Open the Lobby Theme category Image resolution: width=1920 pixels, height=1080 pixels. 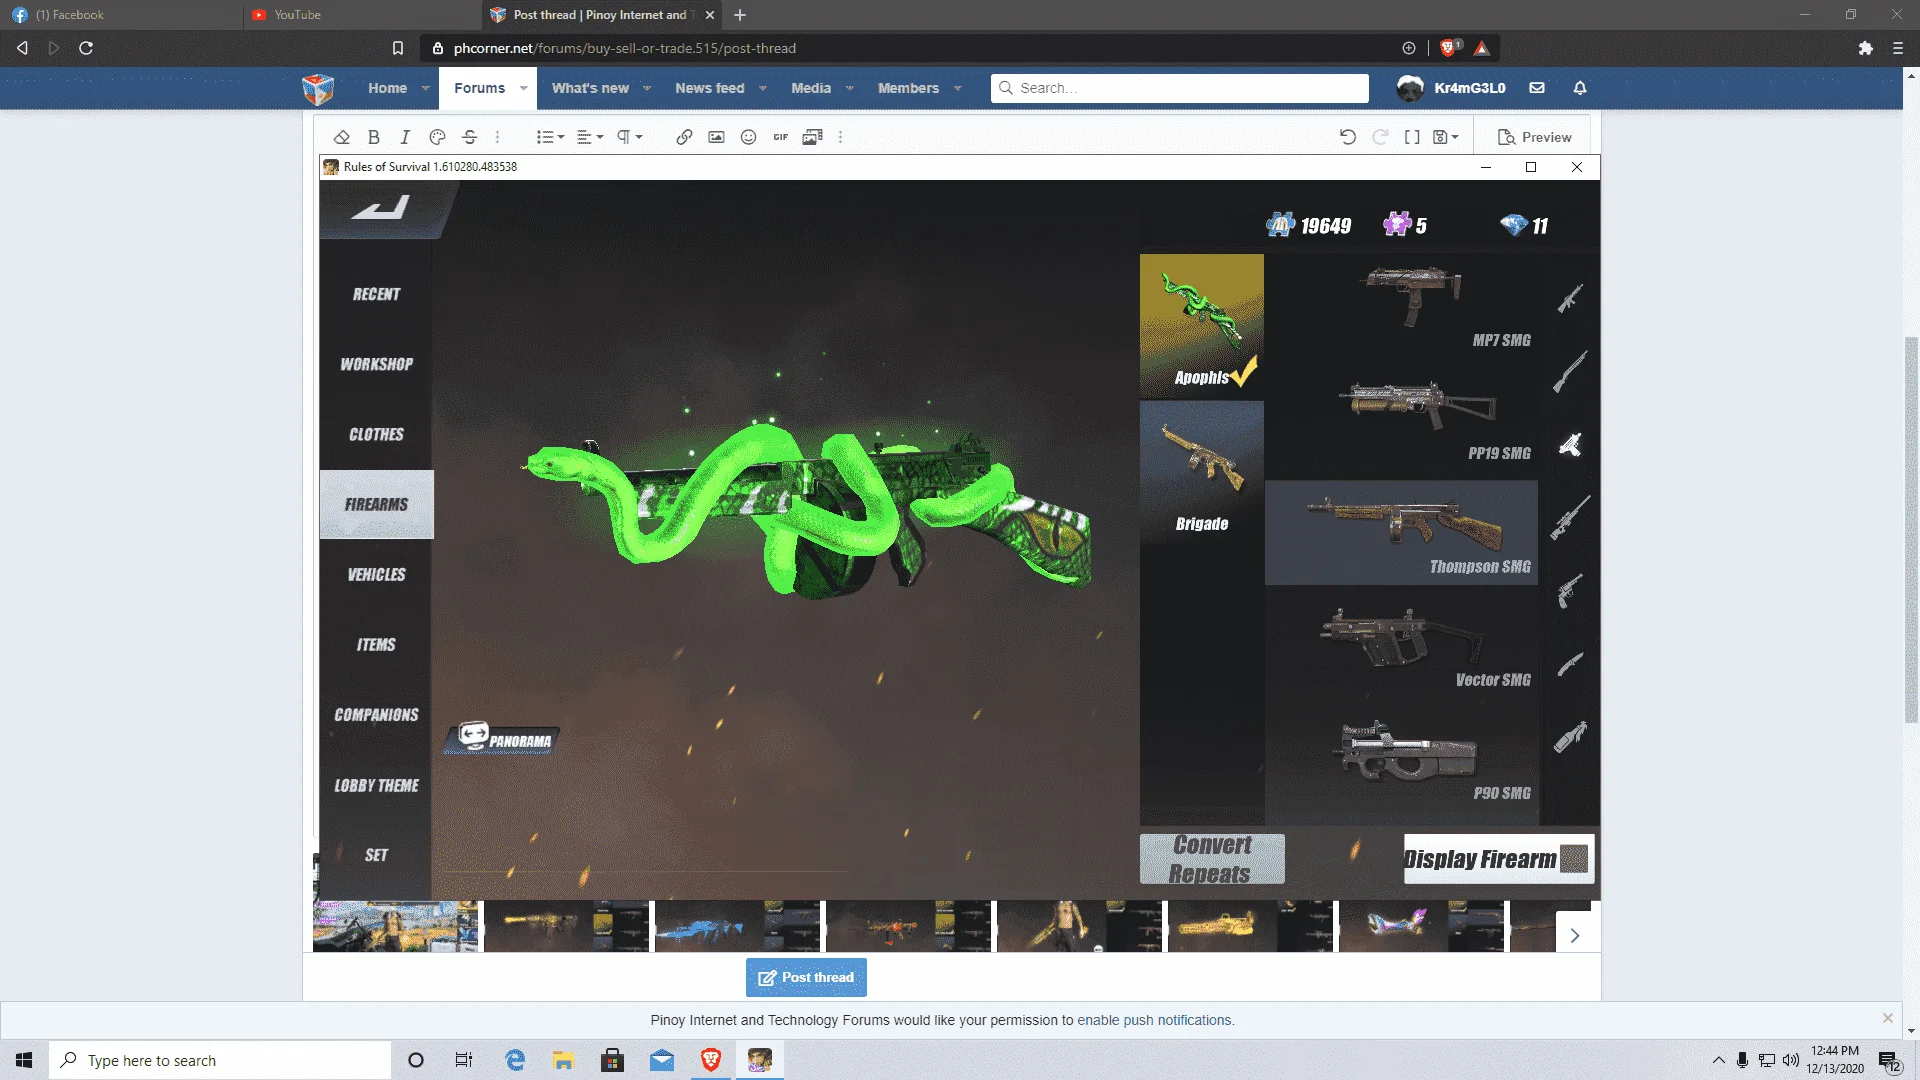pyautogui.click(x=376, y=785)
